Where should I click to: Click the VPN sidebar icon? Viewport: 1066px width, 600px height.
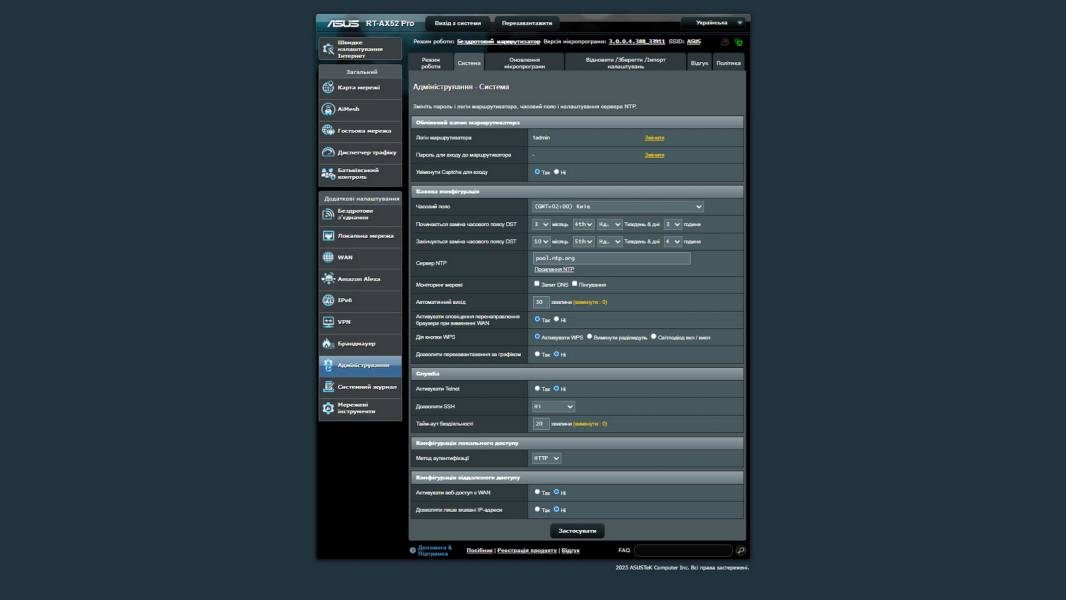pos(328,322)
